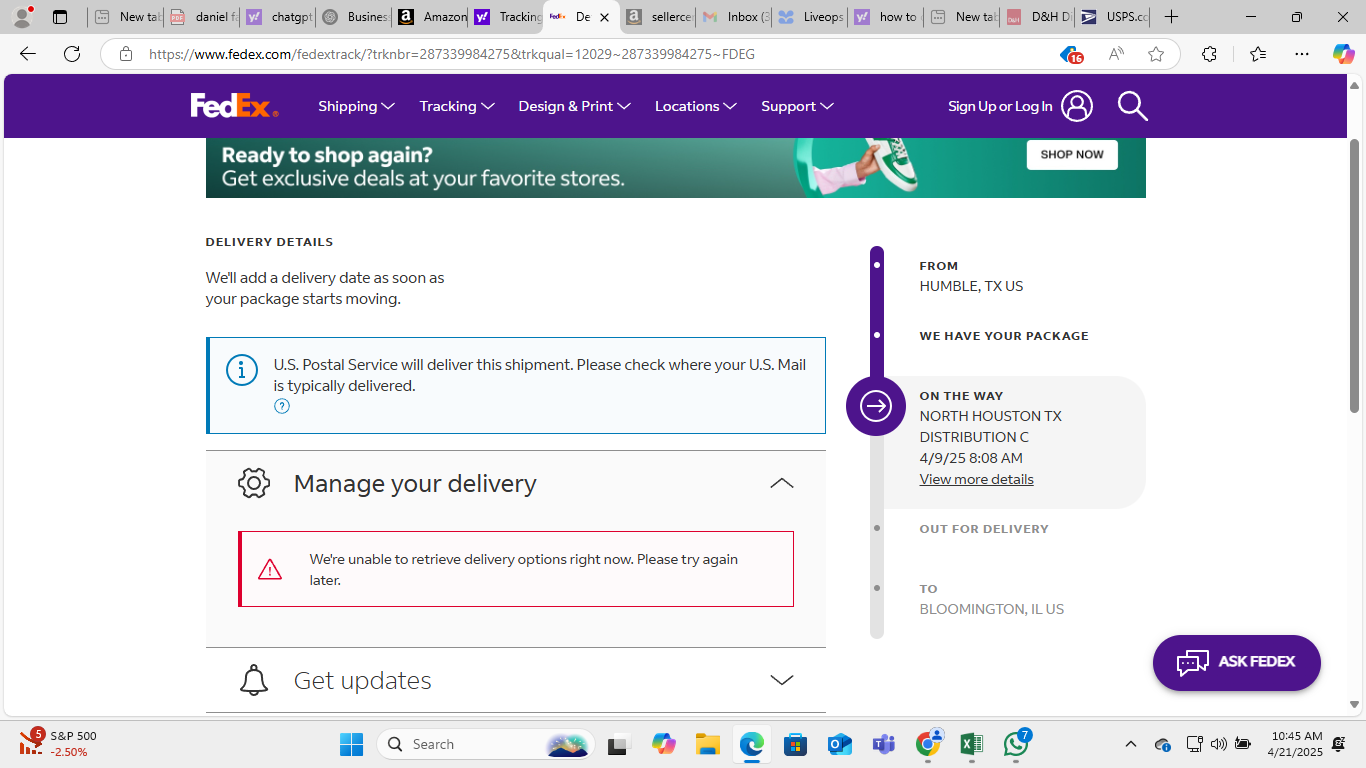Click the Windows taskbar Search box

486,744
